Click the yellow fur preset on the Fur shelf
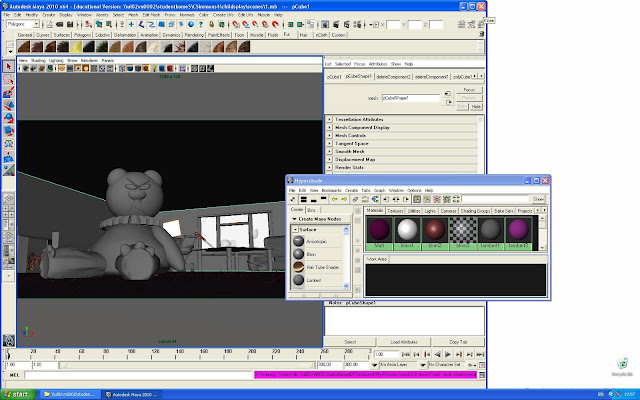Screen dimensions: 640x400 76,47
